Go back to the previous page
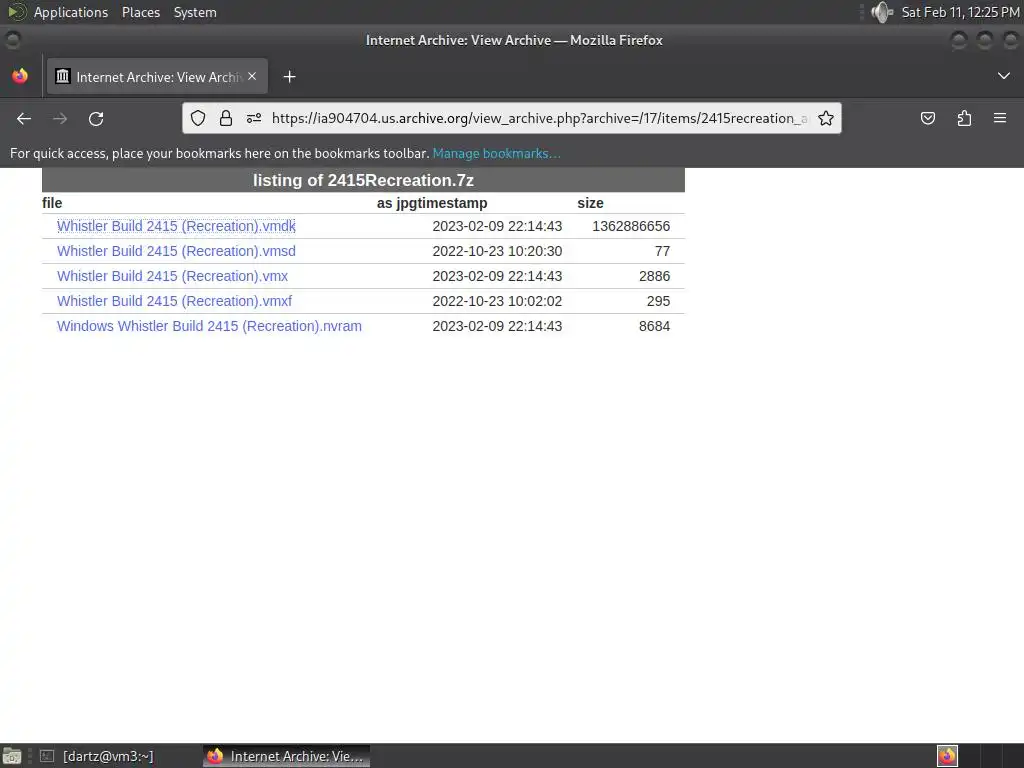This screenshot has height=768, width=1024. click(x=24, y=118)
